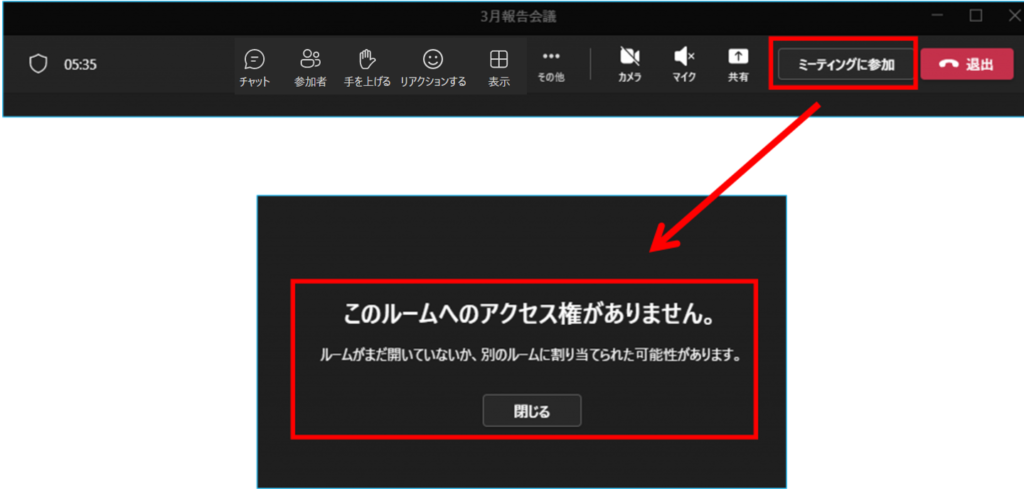
Task: Click the 05:35 meeting timer
Action: tap(80, 65)
